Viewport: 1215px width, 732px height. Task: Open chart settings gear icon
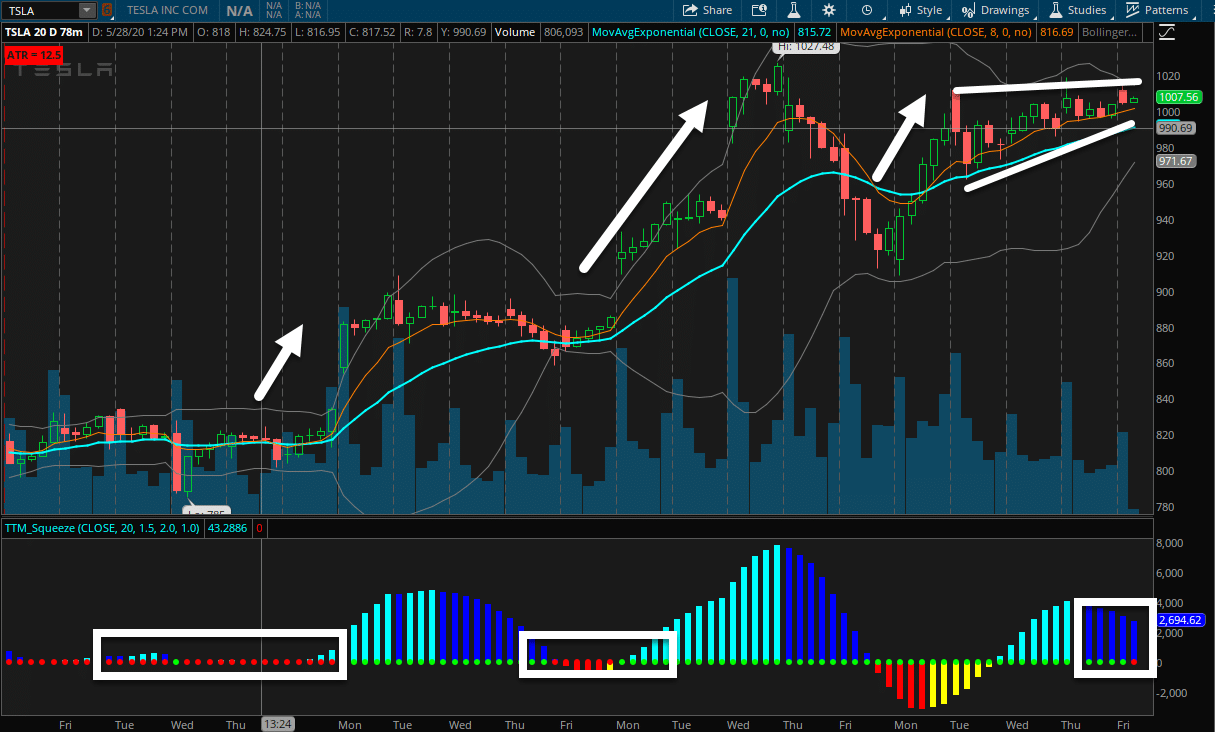point(829,10)
